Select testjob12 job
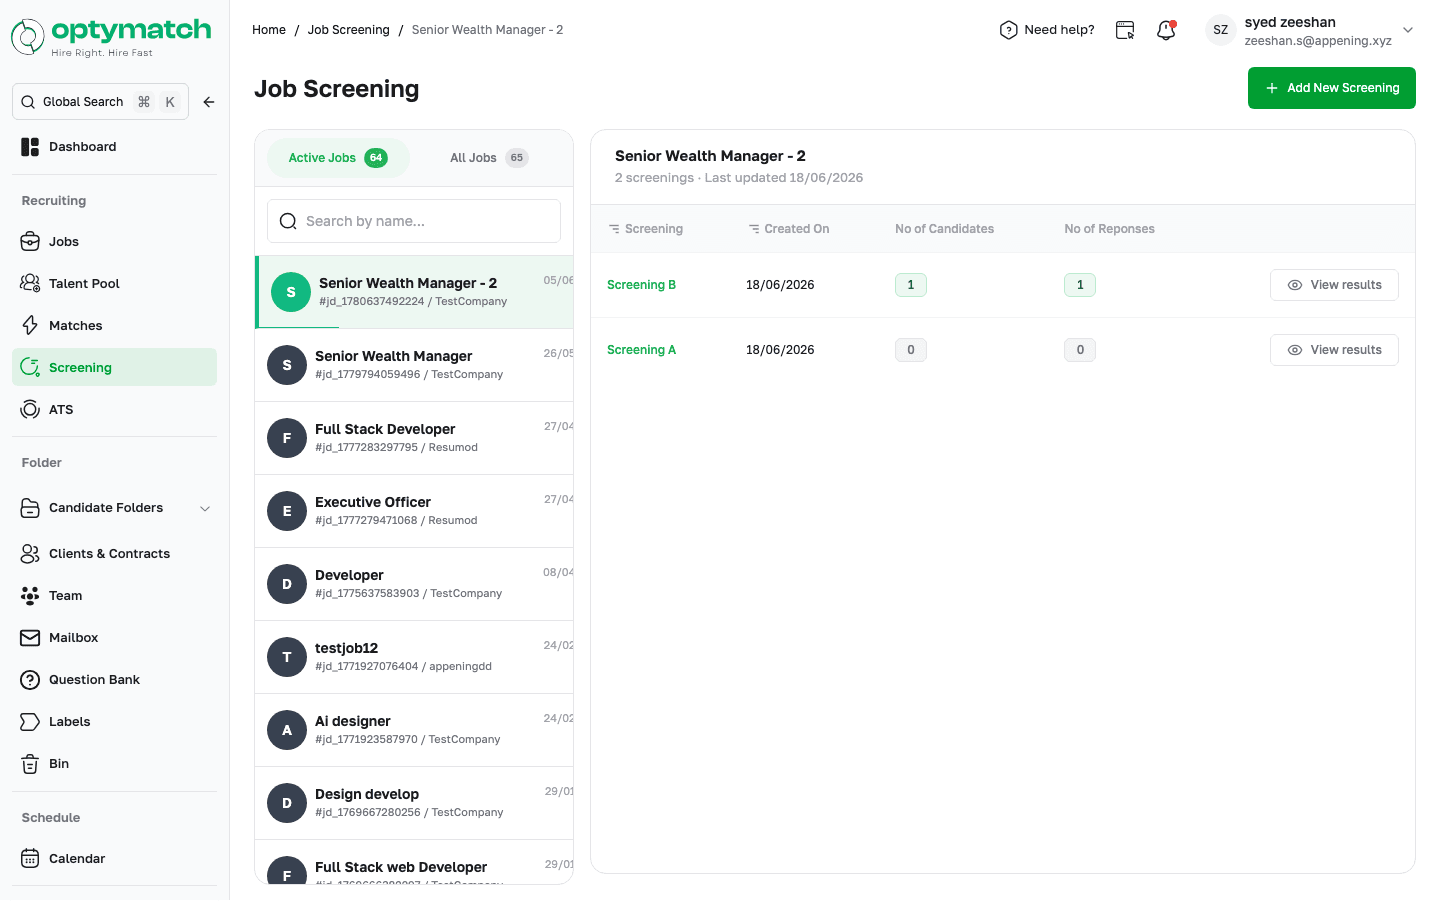The image size is (1440, 909). tap(414, 657)
